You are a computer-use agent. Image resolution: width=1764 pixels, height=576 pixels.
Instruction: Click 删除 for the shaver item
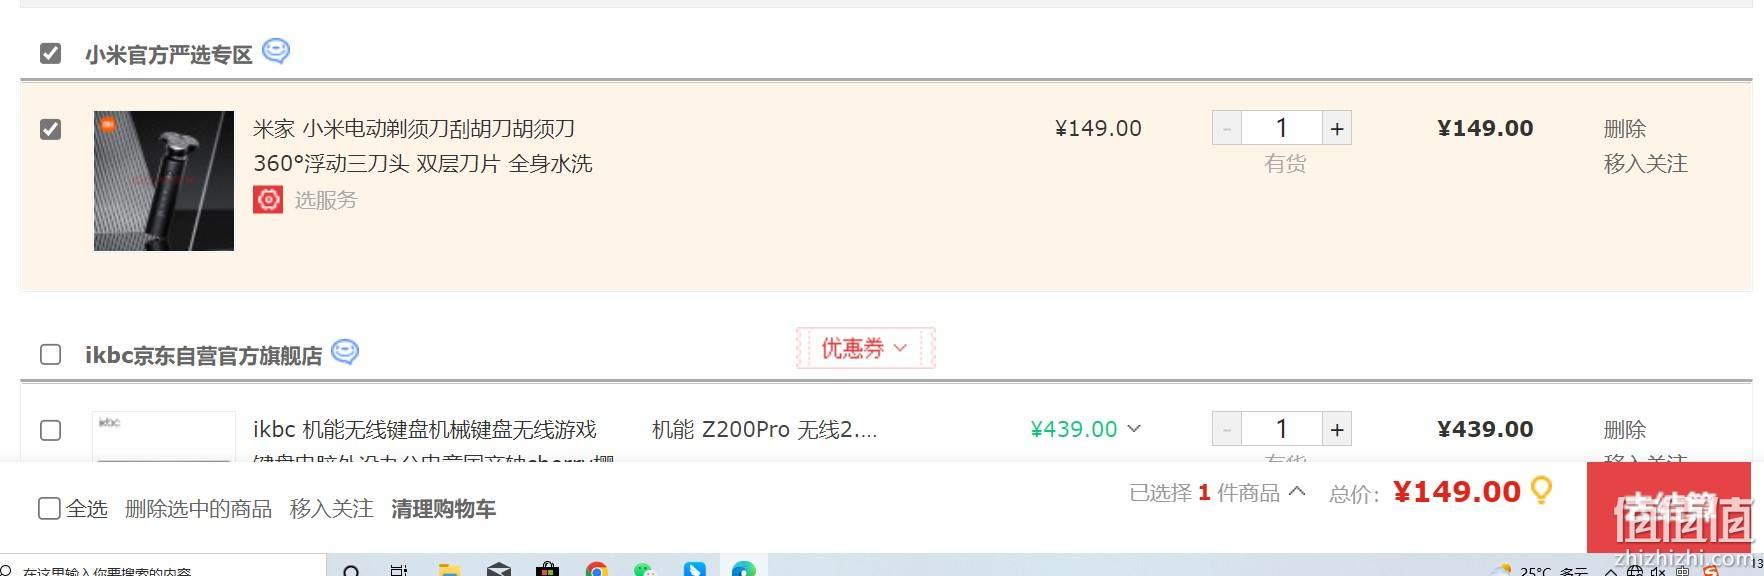point(1624,129)
